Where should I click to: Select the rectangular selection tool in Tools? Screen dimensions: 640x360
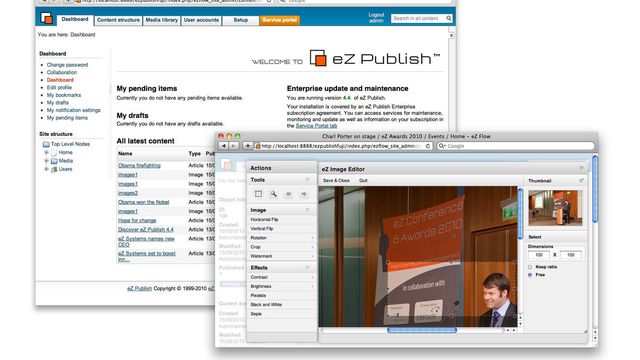[258, 194]
